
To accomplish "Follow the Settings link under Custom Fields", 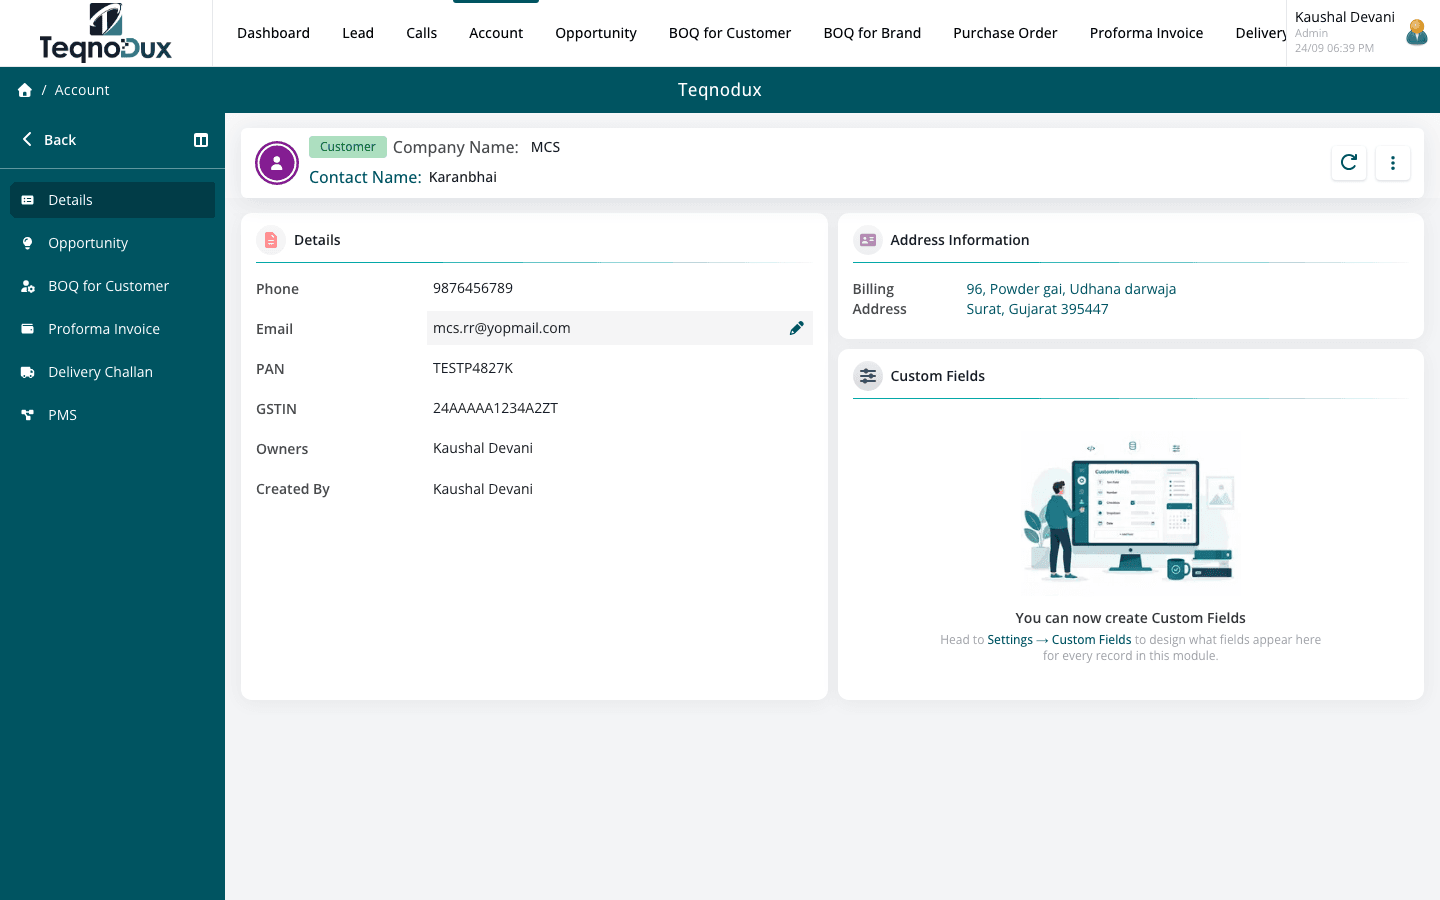I will [1010, 640].
